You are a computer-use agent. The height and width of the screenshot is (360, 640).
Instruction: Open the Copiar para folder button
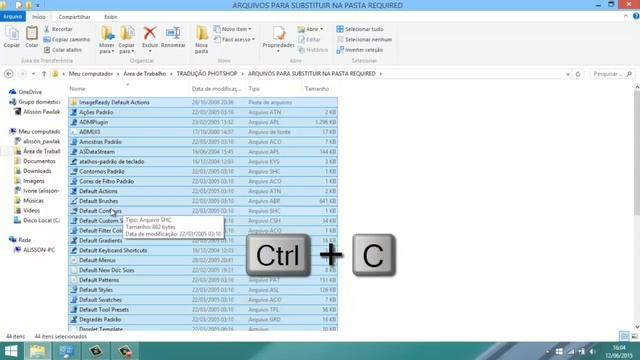coord(127,40)
